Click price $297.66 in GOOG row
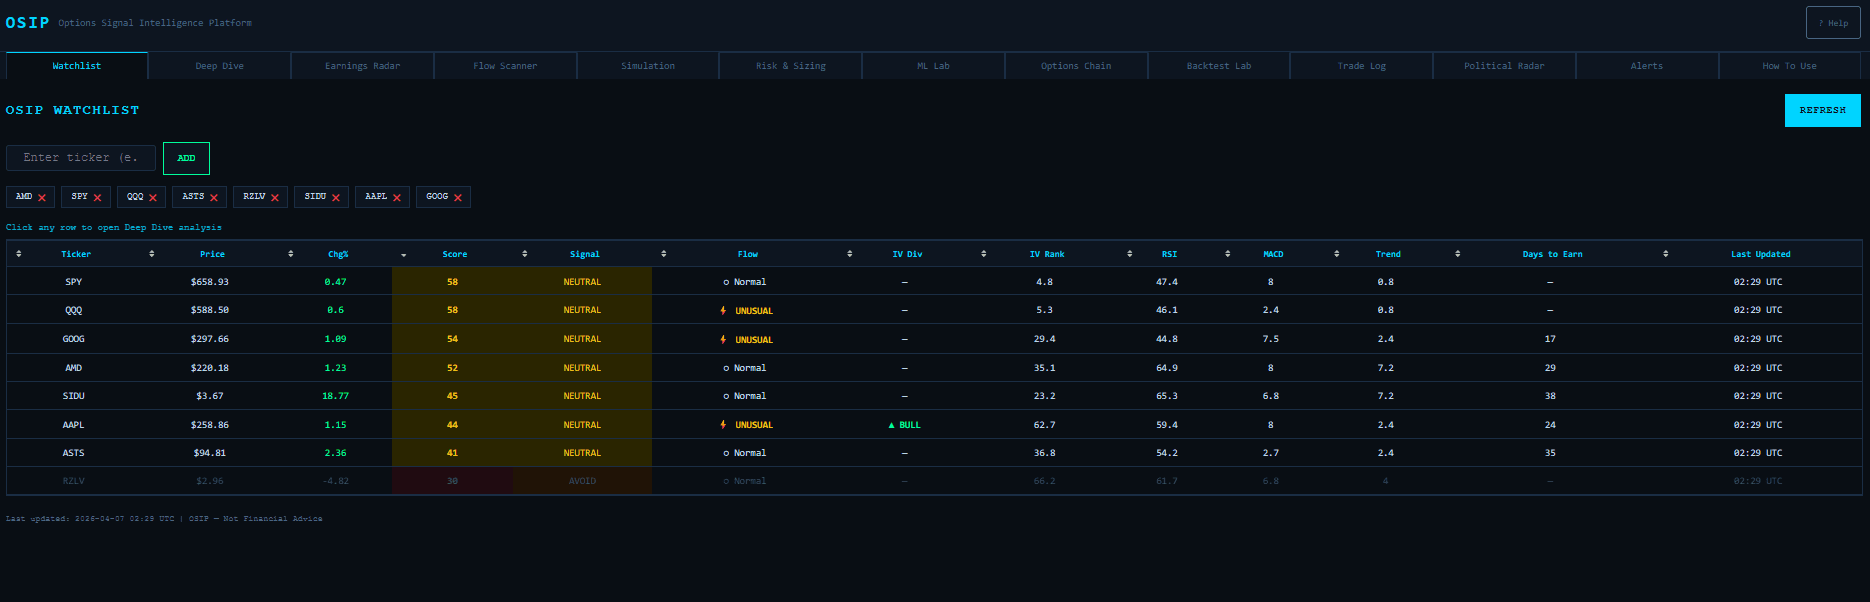 (210, 339)
